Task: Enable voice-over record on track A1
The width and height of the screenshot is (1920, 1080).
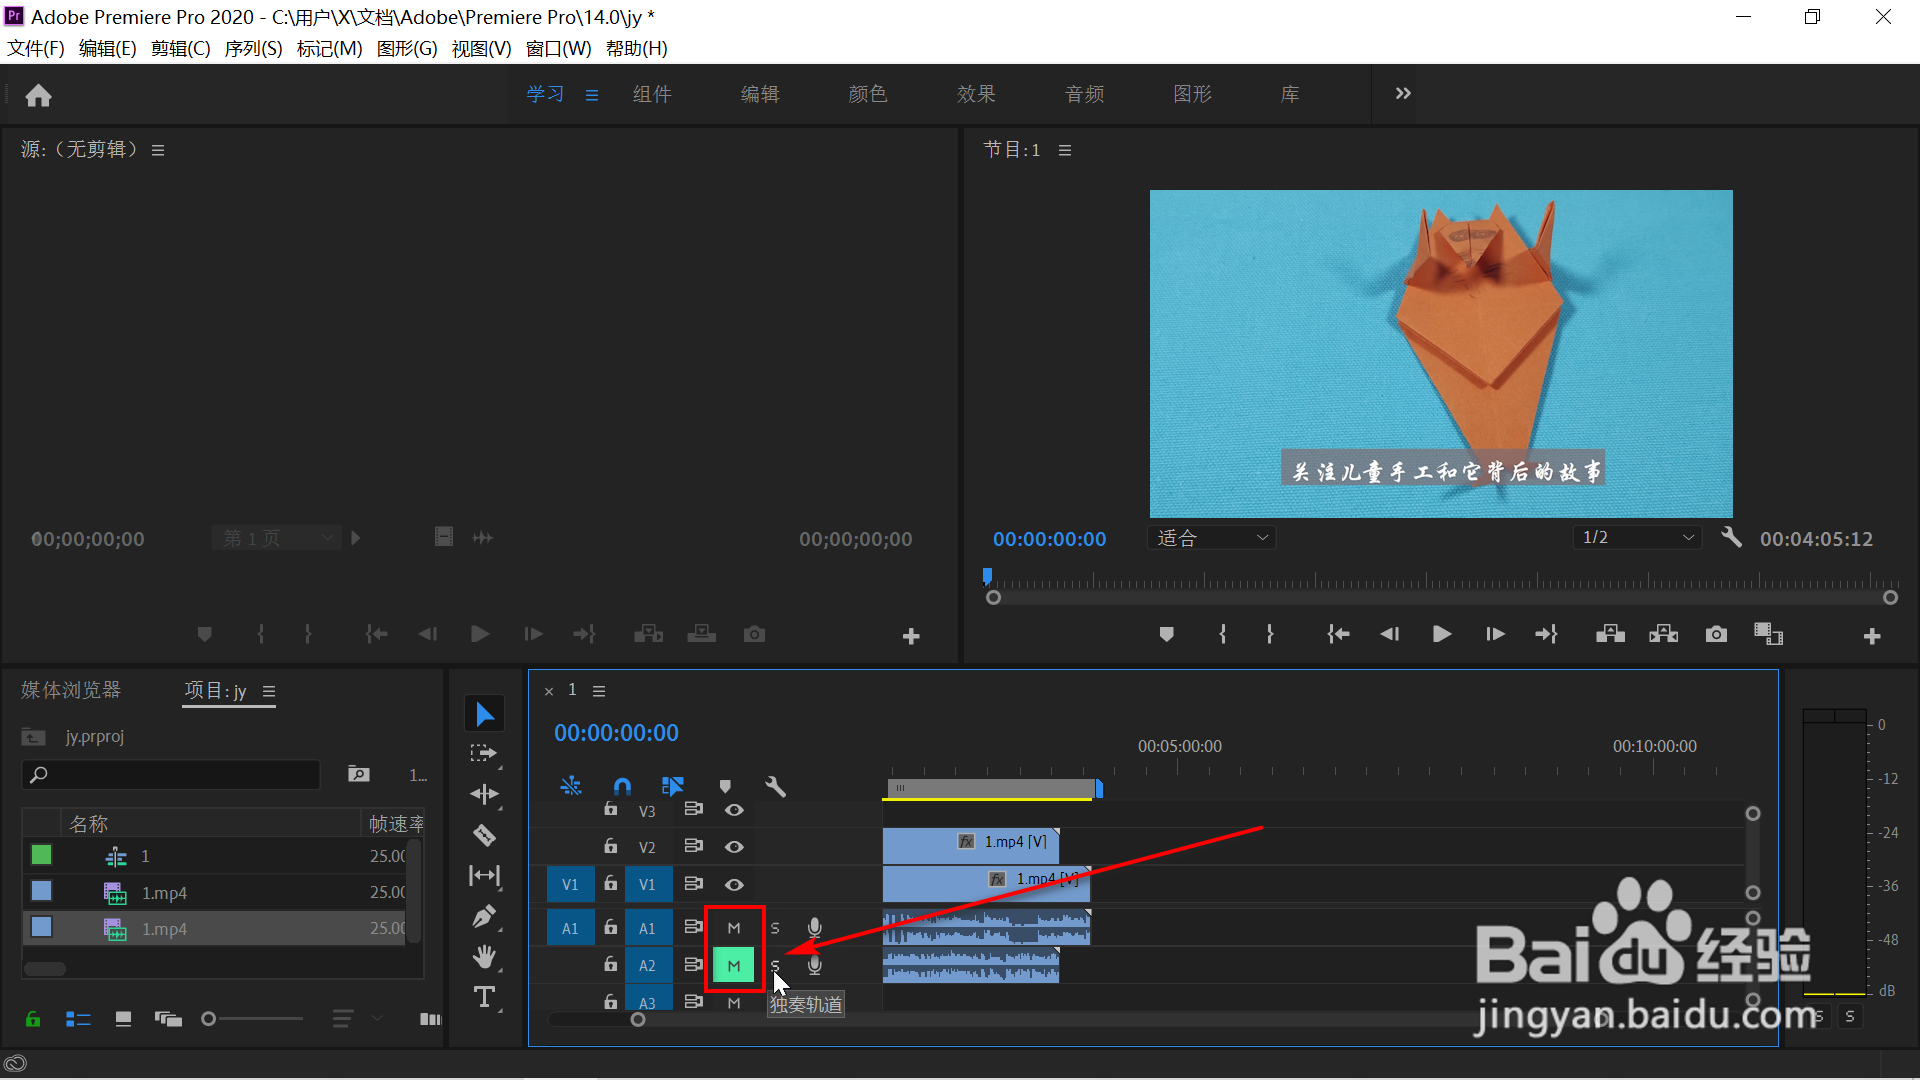Action: 815,928
